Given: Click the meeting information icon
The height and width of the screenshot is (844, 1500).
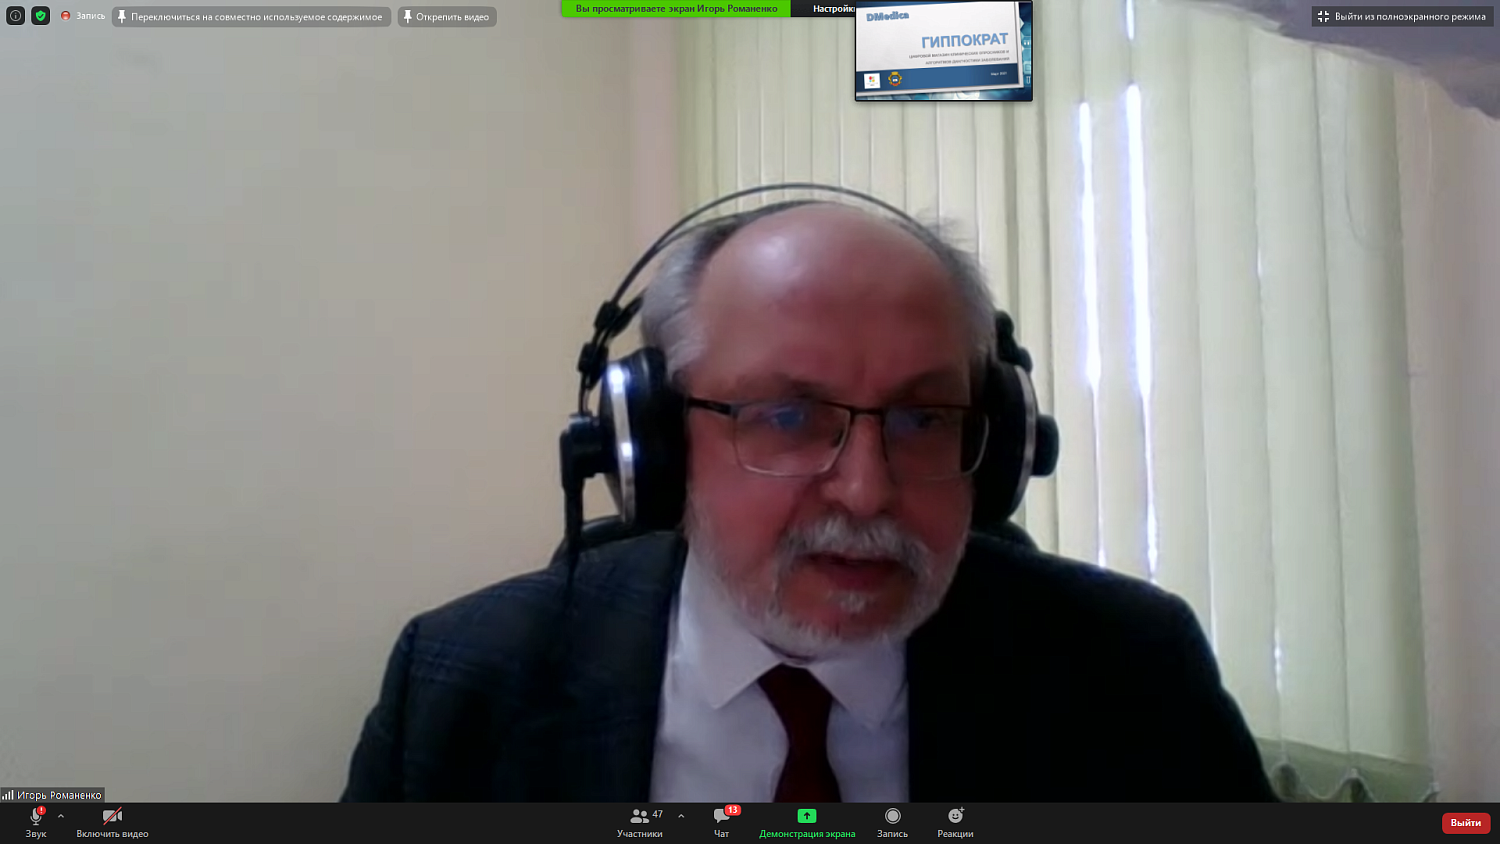Looking at the screenshot, I should coord(16,16).
